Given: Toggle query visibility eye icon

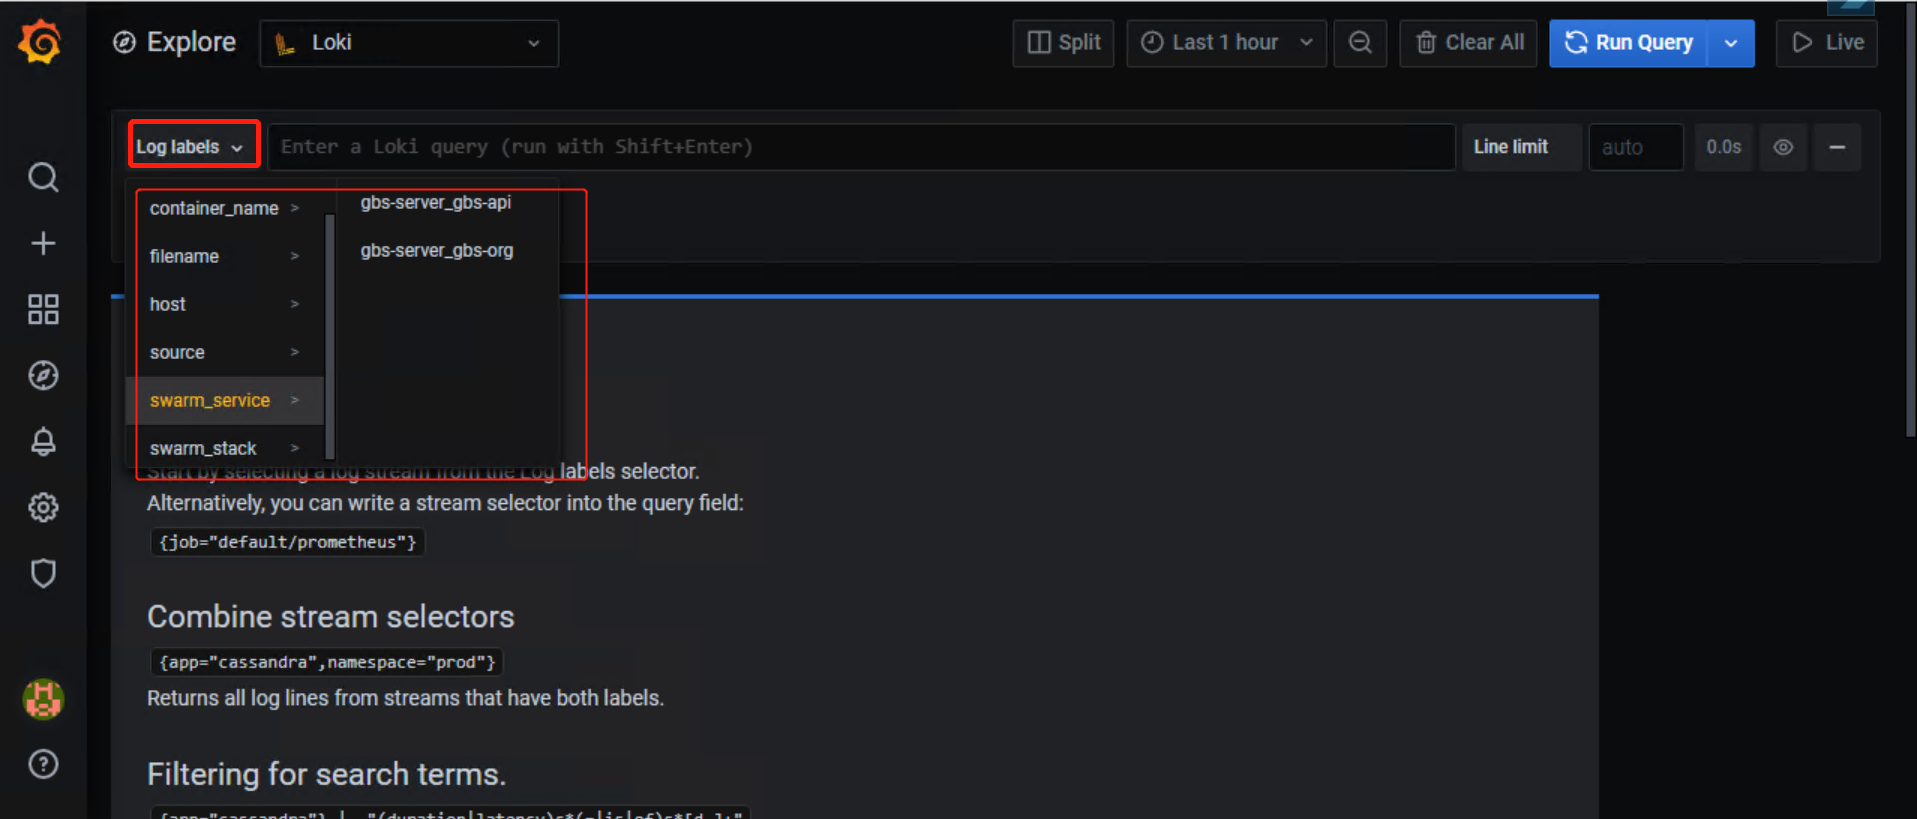Looking at the screenshot, I should (x=1783, y=148).
